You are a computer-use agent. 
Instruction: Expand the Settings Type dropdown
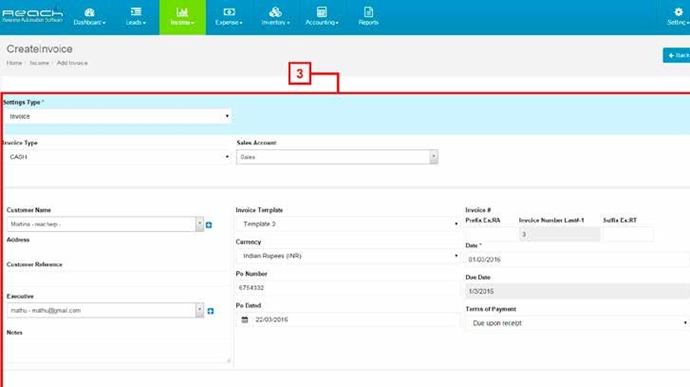(117, 116)
